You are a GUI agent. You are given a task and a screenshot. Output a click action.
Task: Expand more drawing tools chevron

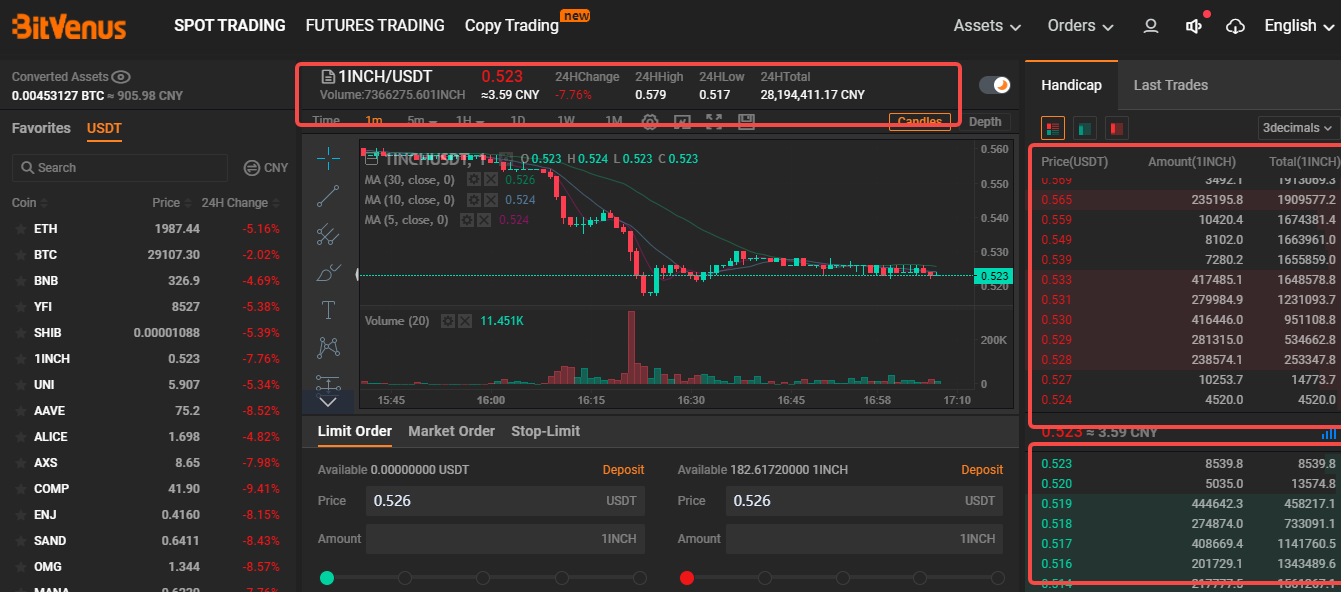click(x=328, y=402)
